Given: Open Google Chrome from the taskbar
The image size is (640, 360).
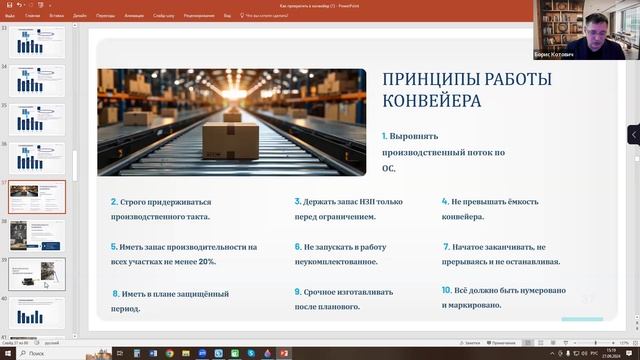Looking at the screenshot, I should [x=169, y=353].
